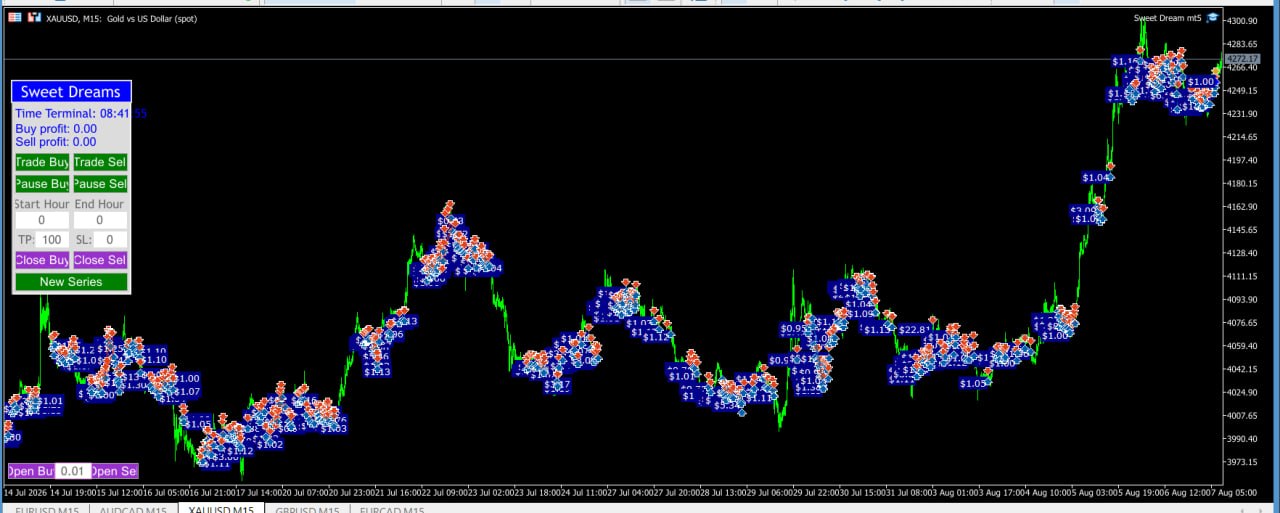This screenshot has width=1280, height=513.
Task: Toggle the Trade Sell button
Action: (100, 162)
